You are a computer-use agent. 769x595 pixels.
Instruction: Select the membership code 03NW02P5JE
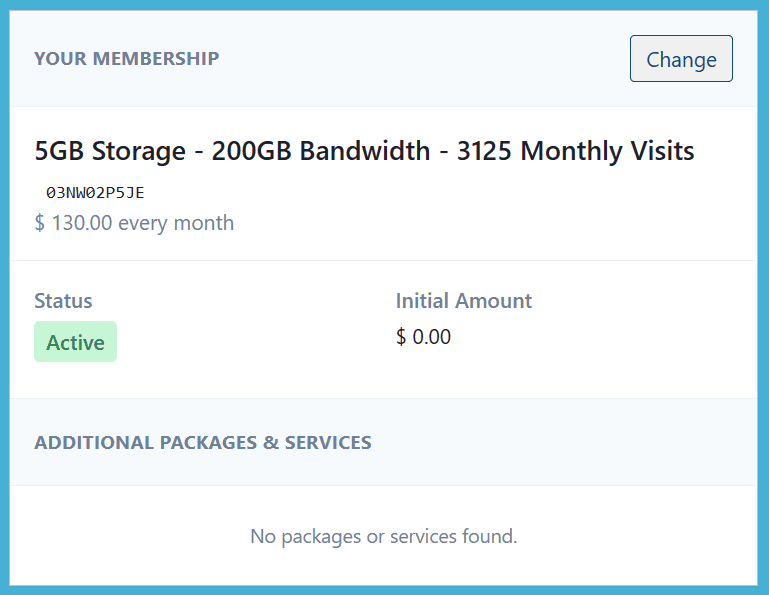pyautogui.click(x=96, y=193)
